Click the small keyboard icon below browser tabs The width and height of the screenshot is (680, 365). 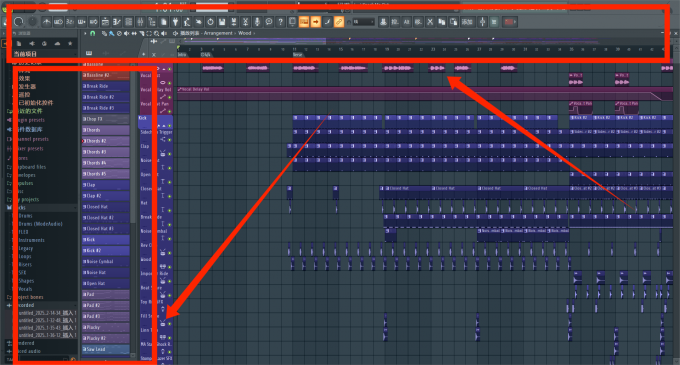click(x=89, y=53)
